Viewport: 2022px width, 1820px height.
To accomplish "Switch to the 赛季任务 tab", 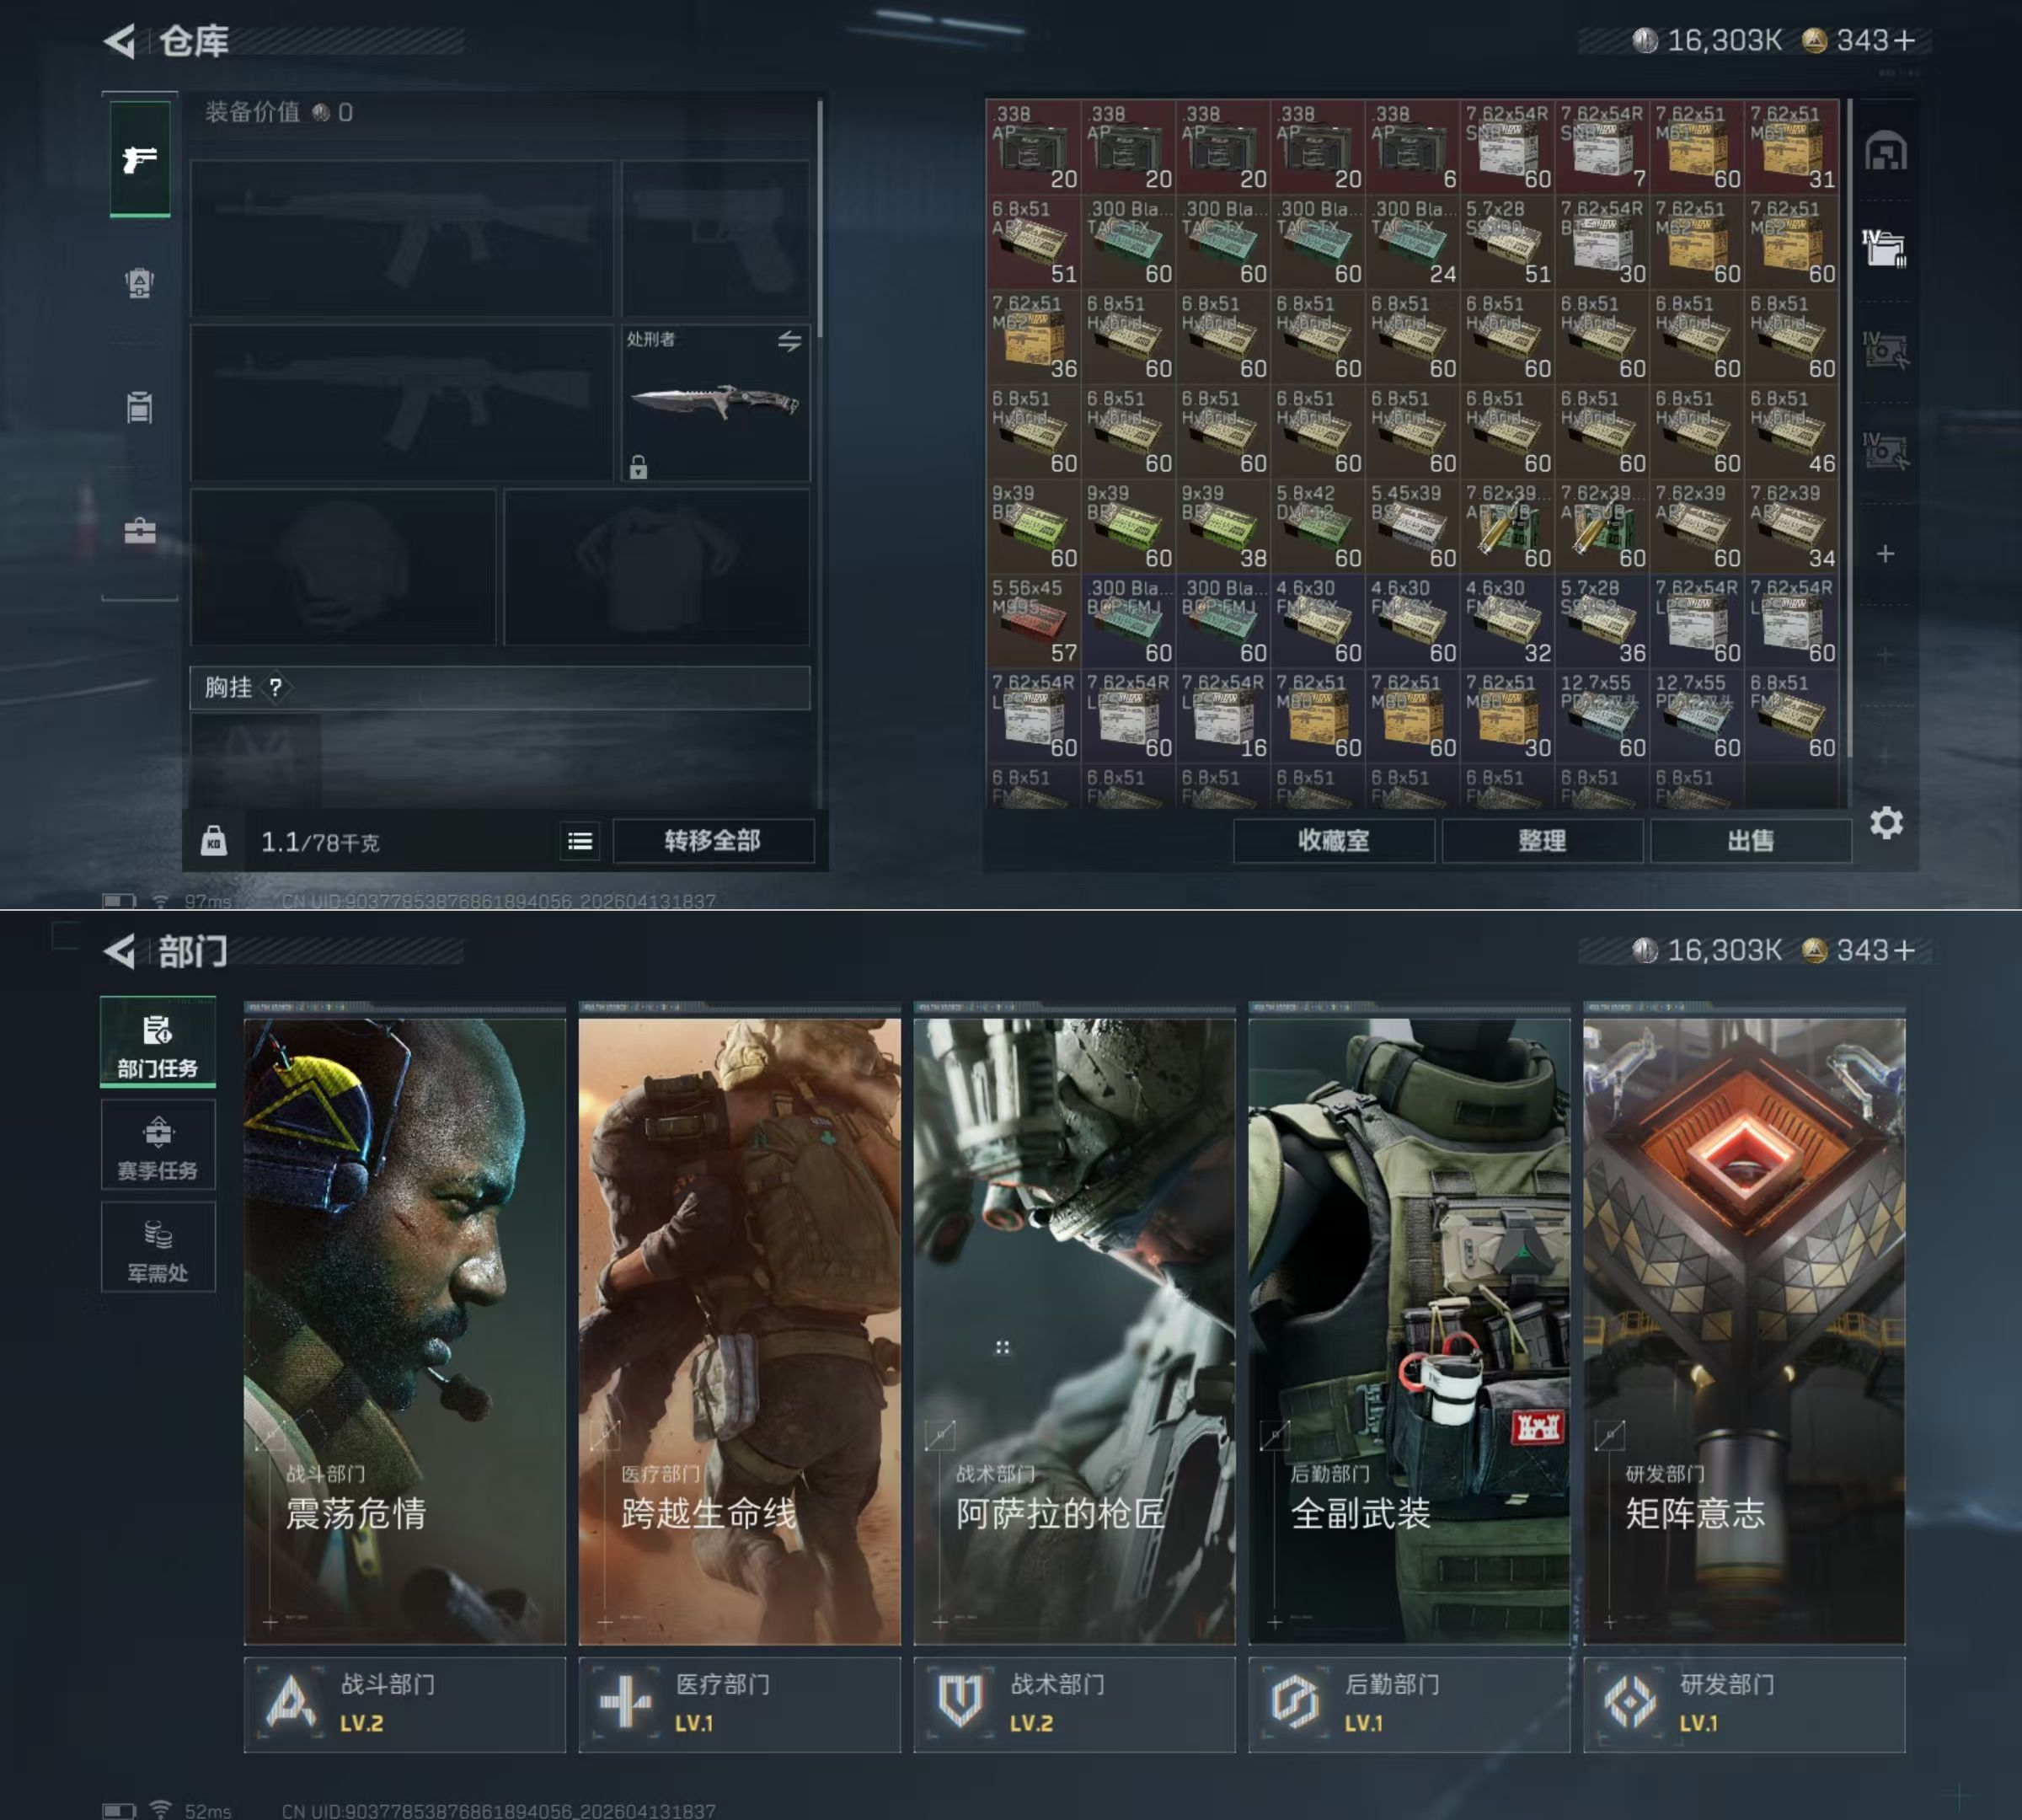I will pos(158,1146).
